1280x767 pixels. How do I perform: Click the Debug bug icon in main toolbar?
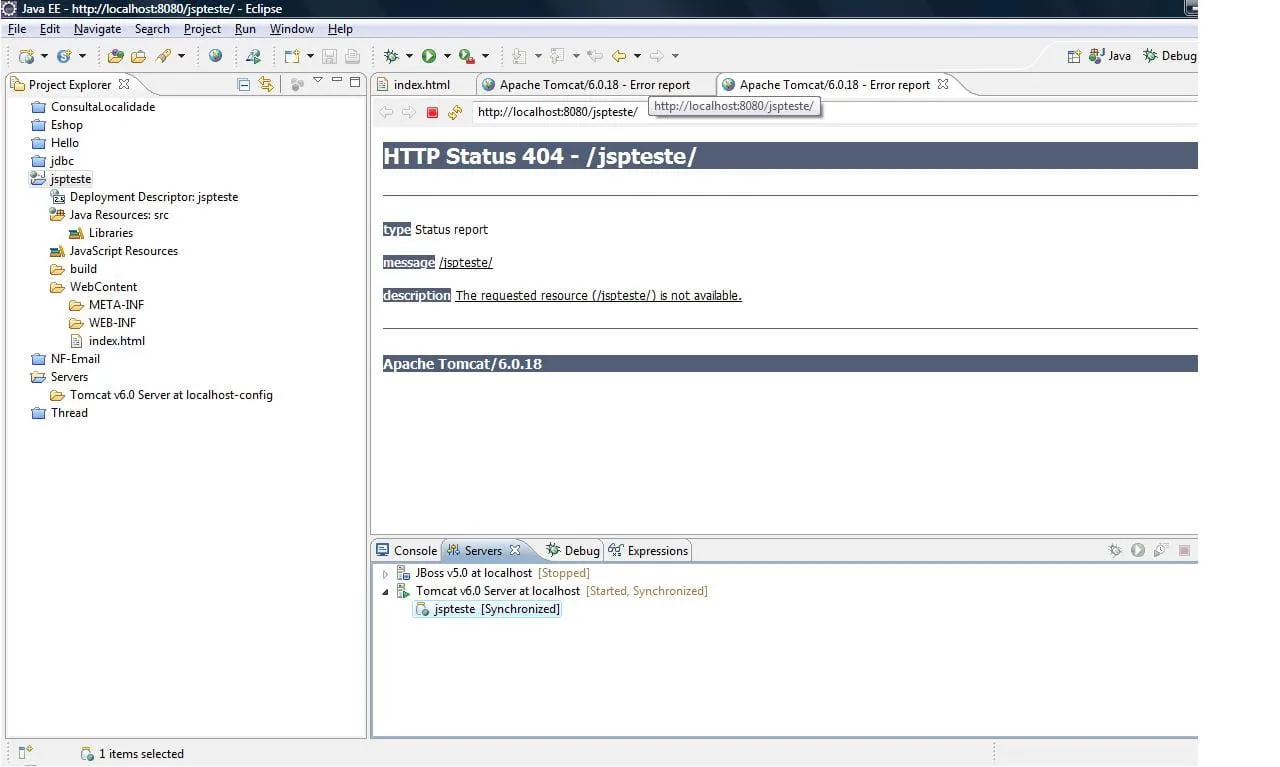pos(391,56)
